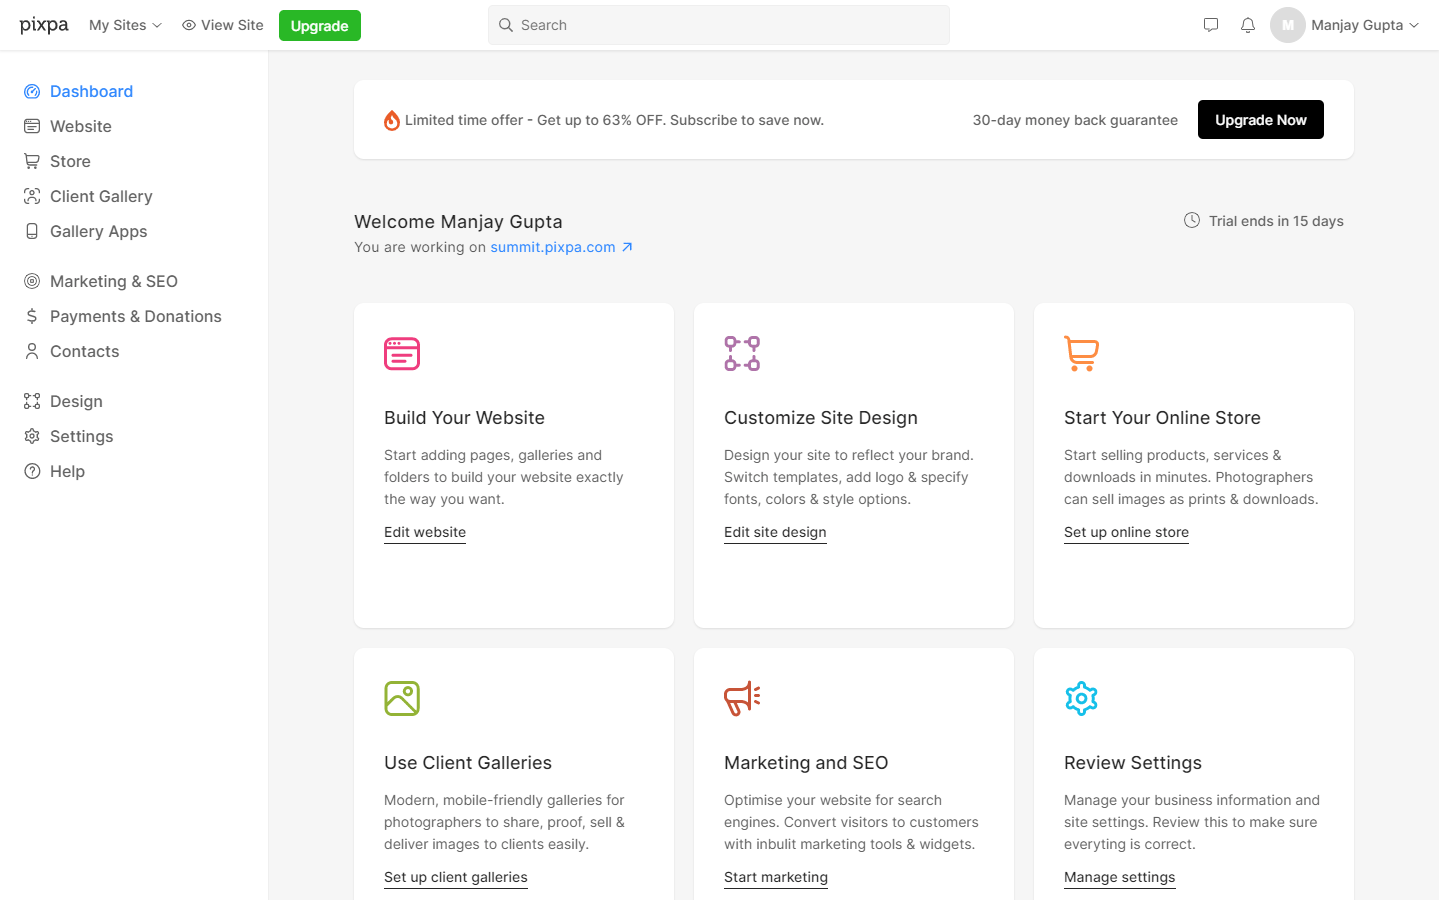Screen dimensions: 1439x900
Task: Click the green Upgrade button
Action: pos(319,26)
